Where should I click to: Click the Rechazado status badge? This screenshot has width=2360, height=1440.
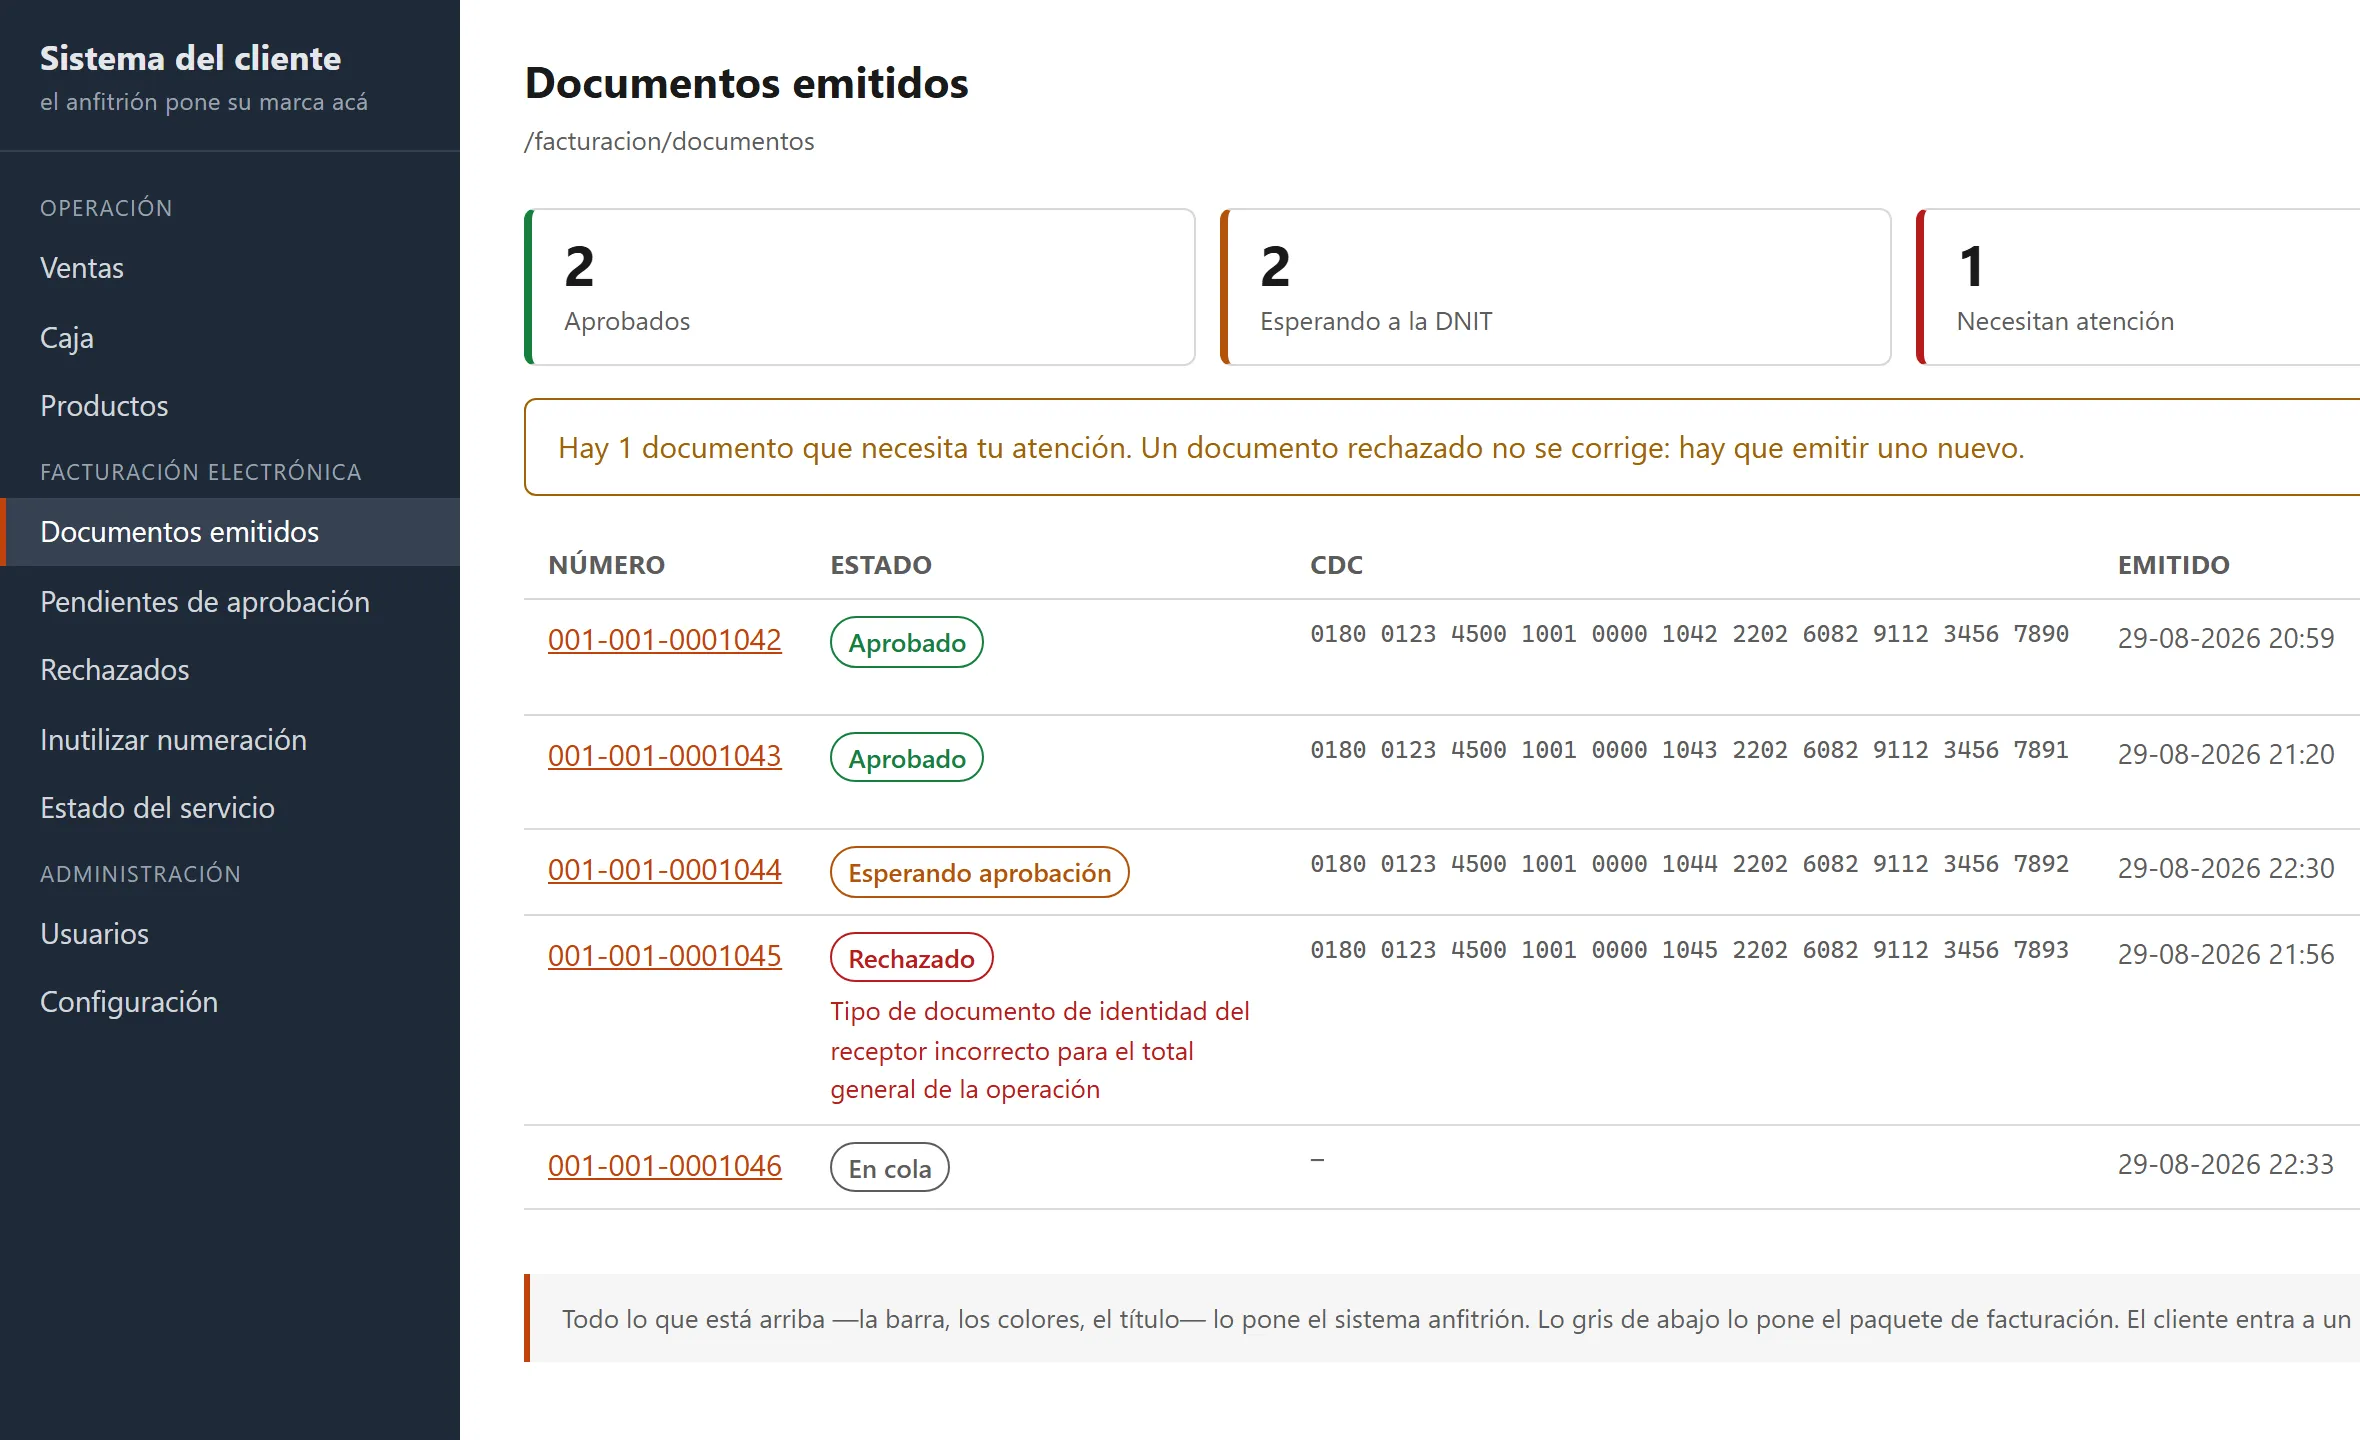912,958
